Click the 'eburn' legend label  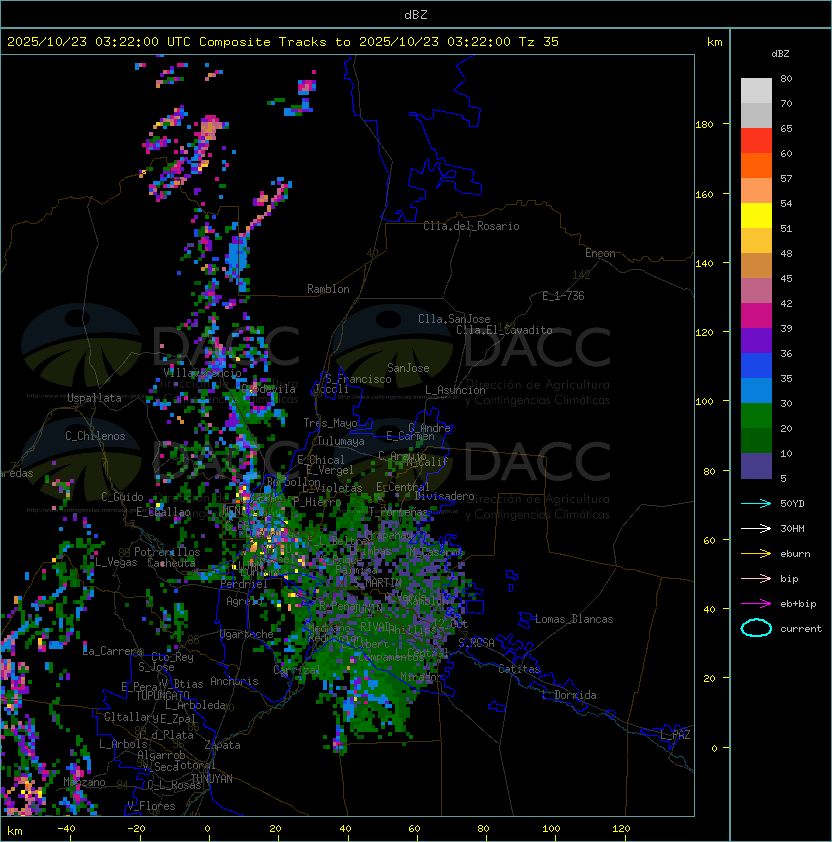coord(795,554)
